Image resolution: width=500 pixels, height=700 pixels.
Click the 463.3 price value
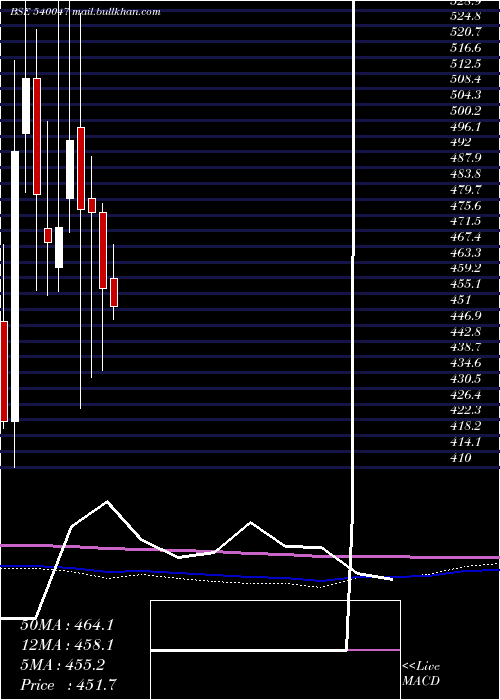click(x=466, y=253)
